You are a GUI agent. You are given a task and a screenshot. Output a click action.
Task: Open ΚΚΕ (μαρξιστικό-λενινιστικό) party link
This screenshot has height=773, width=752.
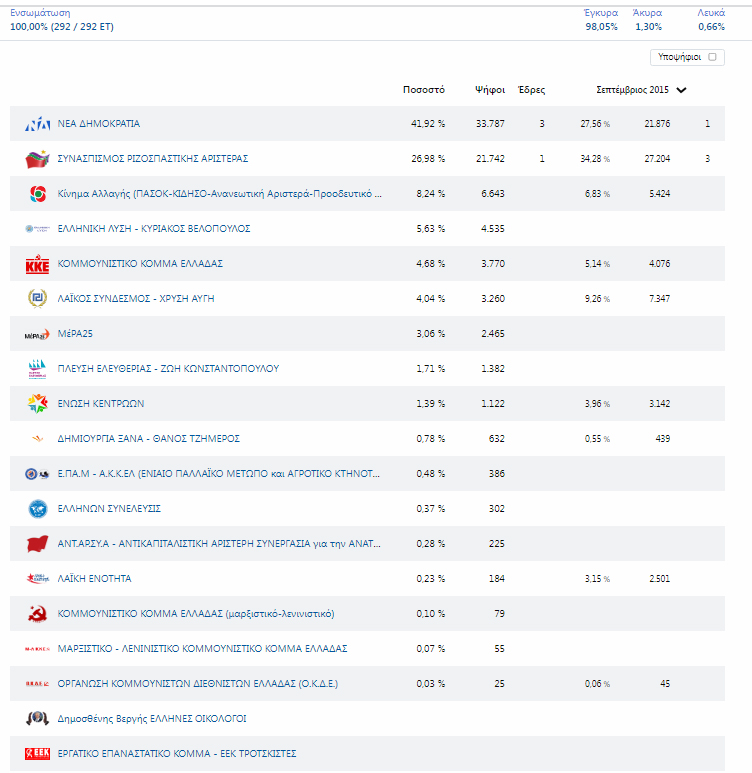click(x=196, y=614)
